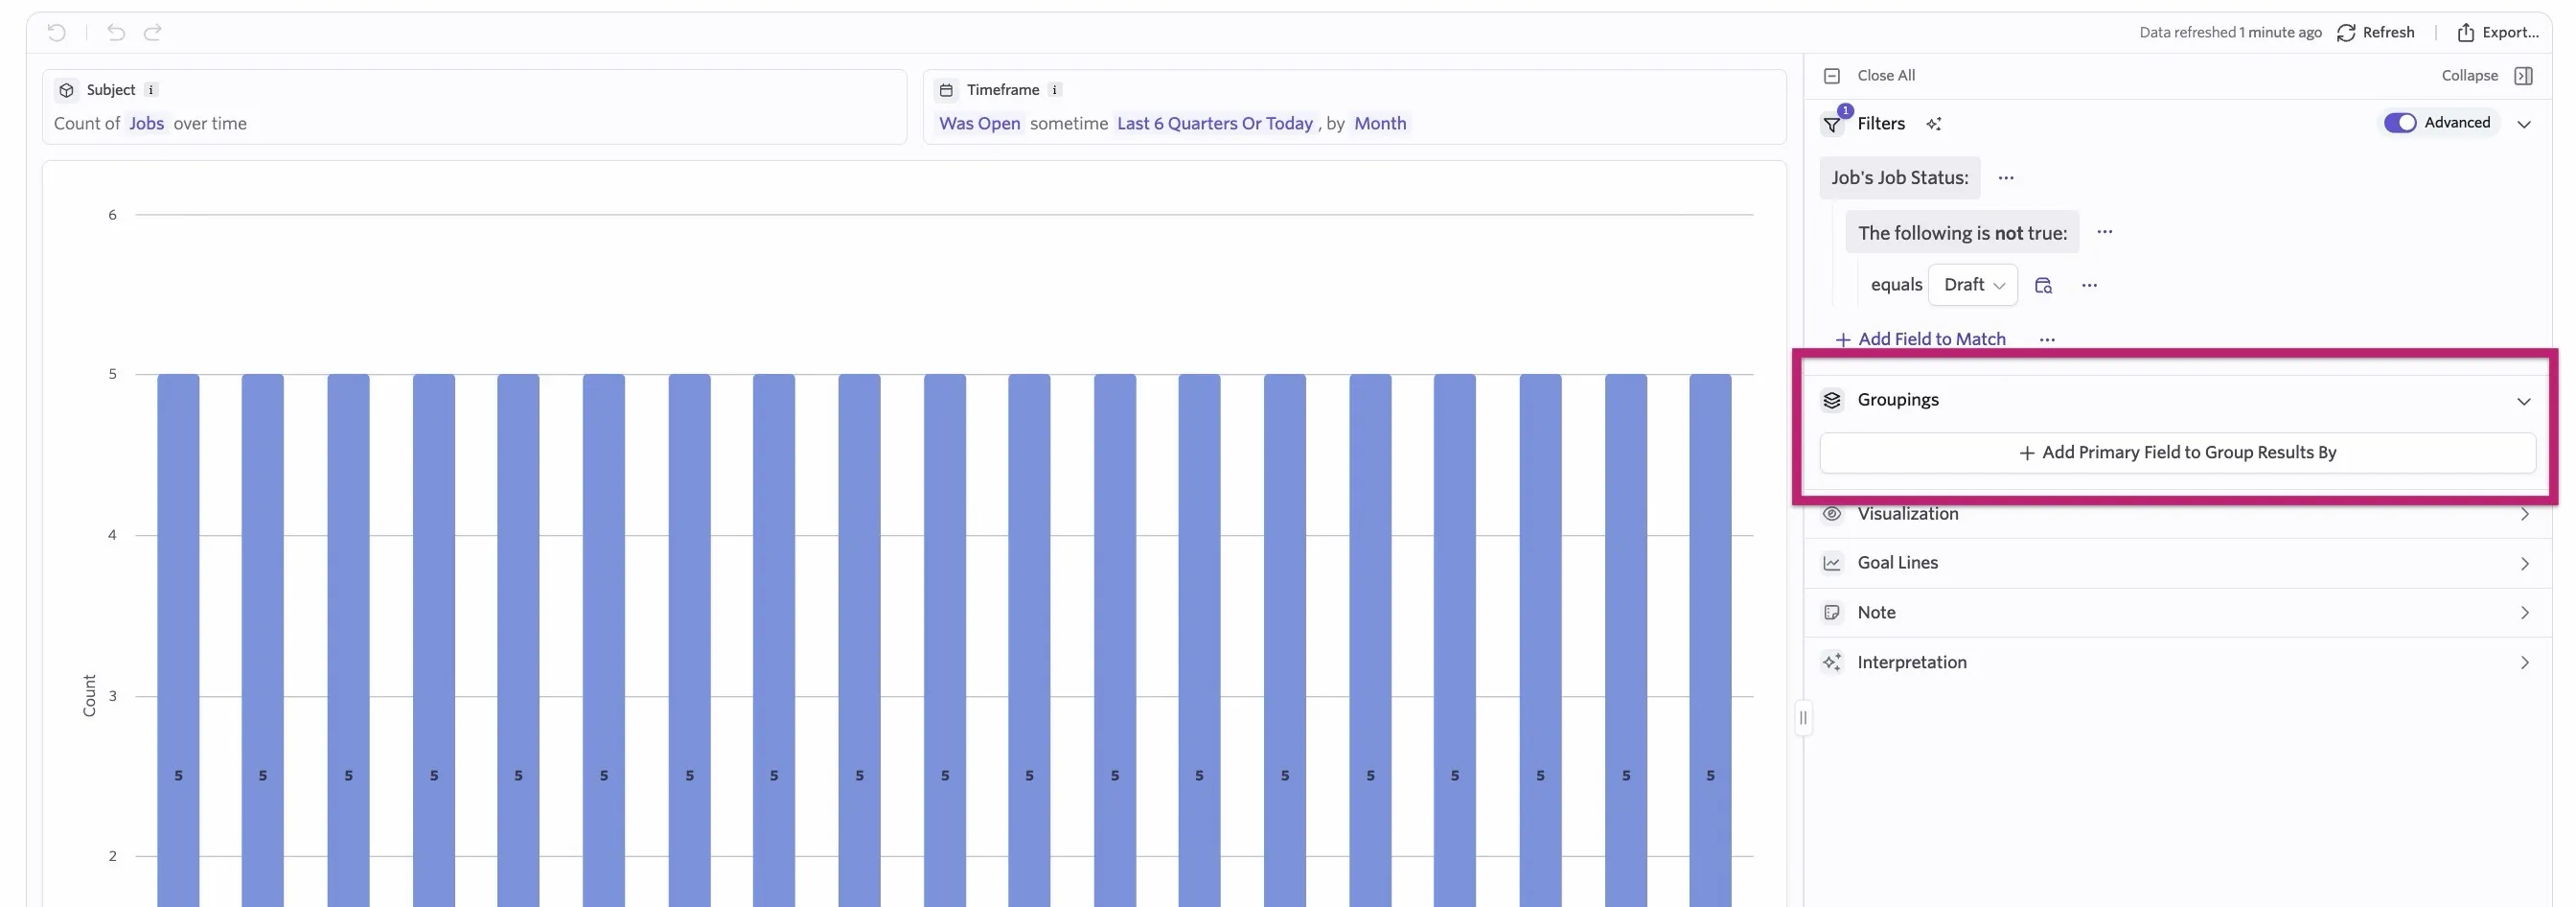Click the Job's Job Status filter label
Screen dimensions: 2576x907
point(1899,178)
